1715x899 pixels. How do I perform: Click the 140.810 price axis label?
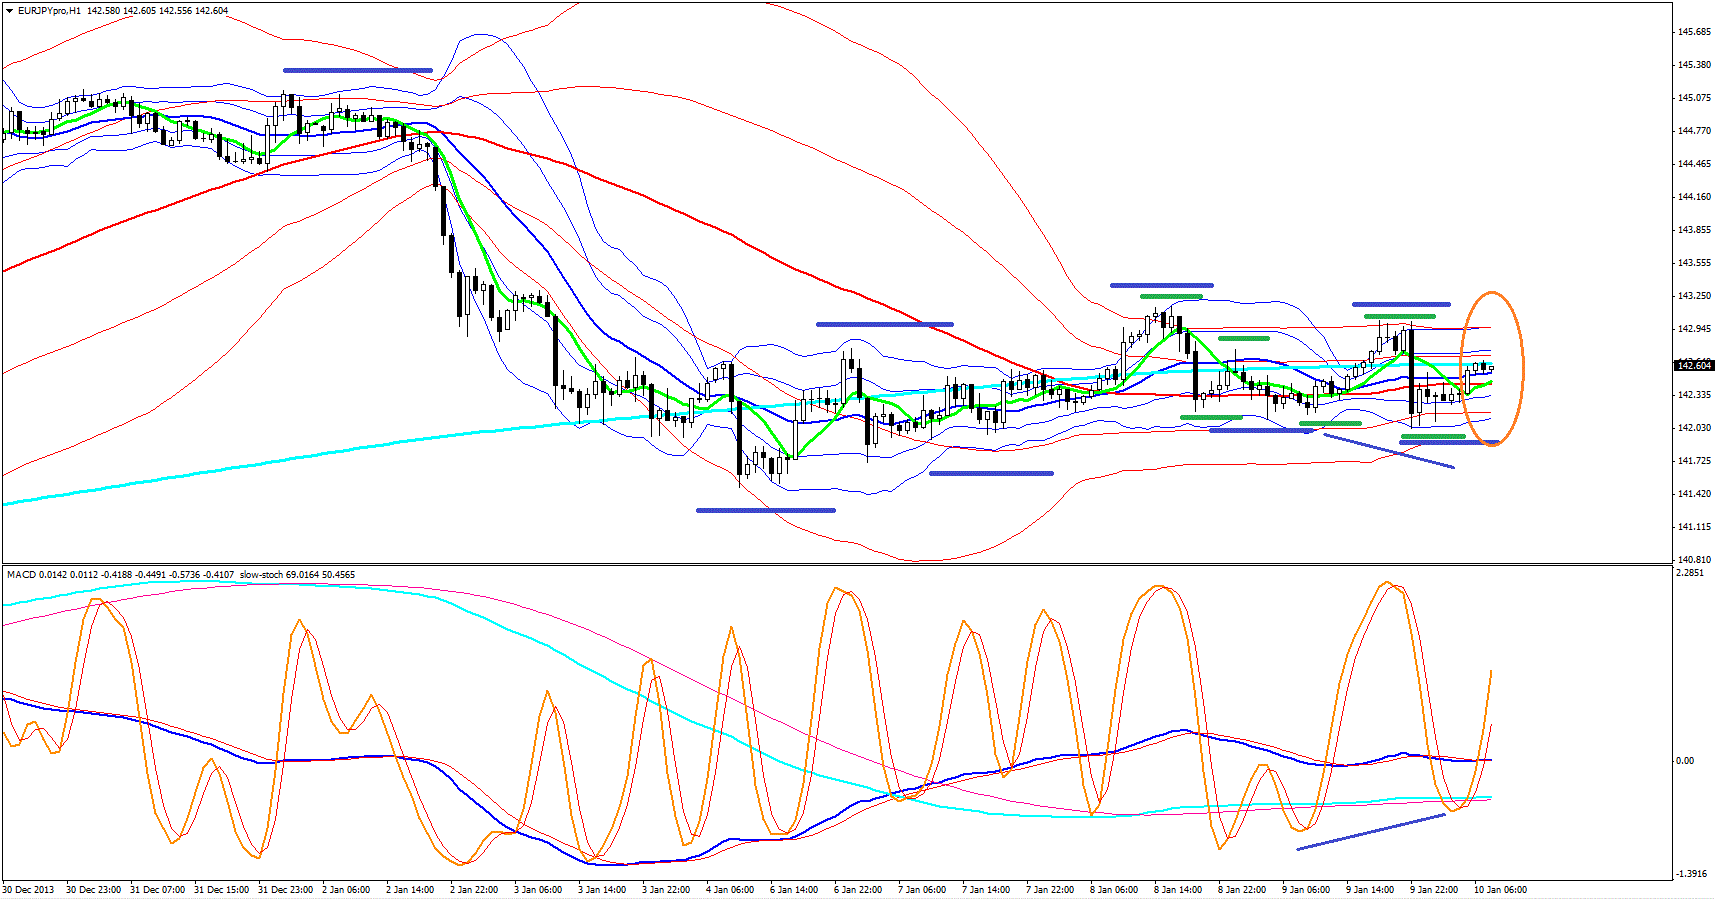pyautogui.click(x=1693, y=559)
